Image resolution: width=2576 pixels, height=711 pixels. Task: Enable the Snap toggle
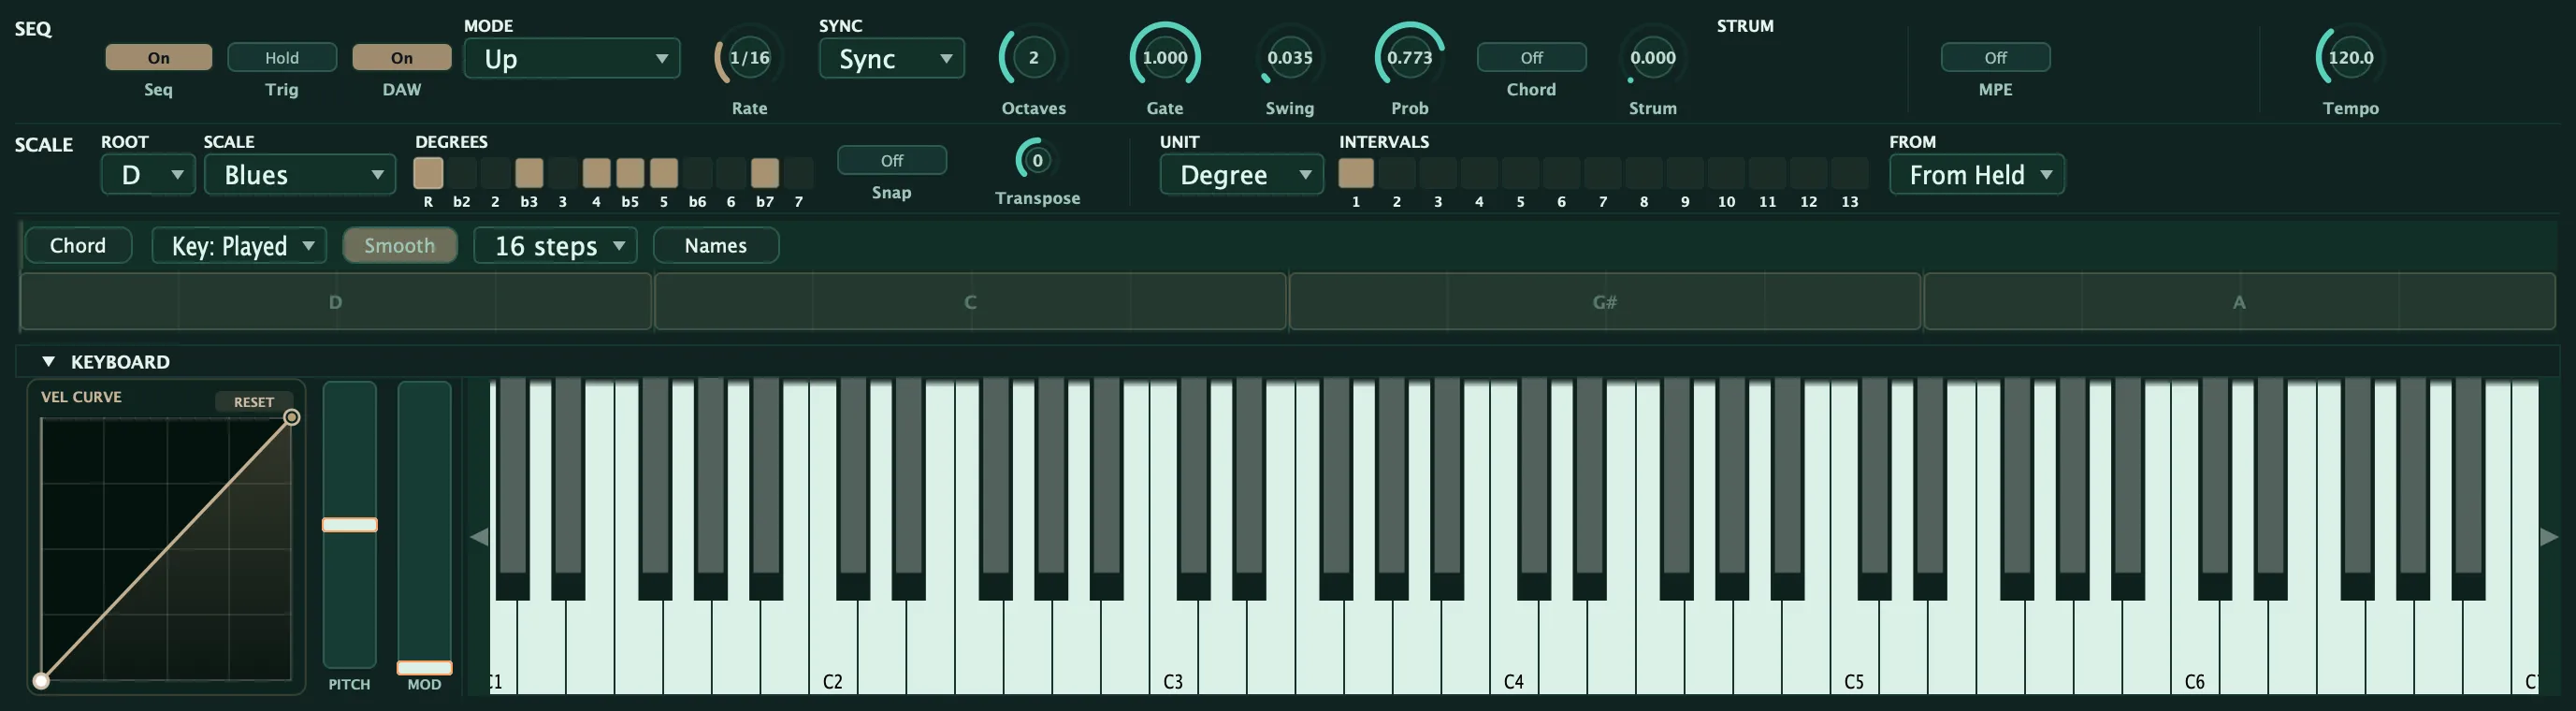(x=891, y=160)
